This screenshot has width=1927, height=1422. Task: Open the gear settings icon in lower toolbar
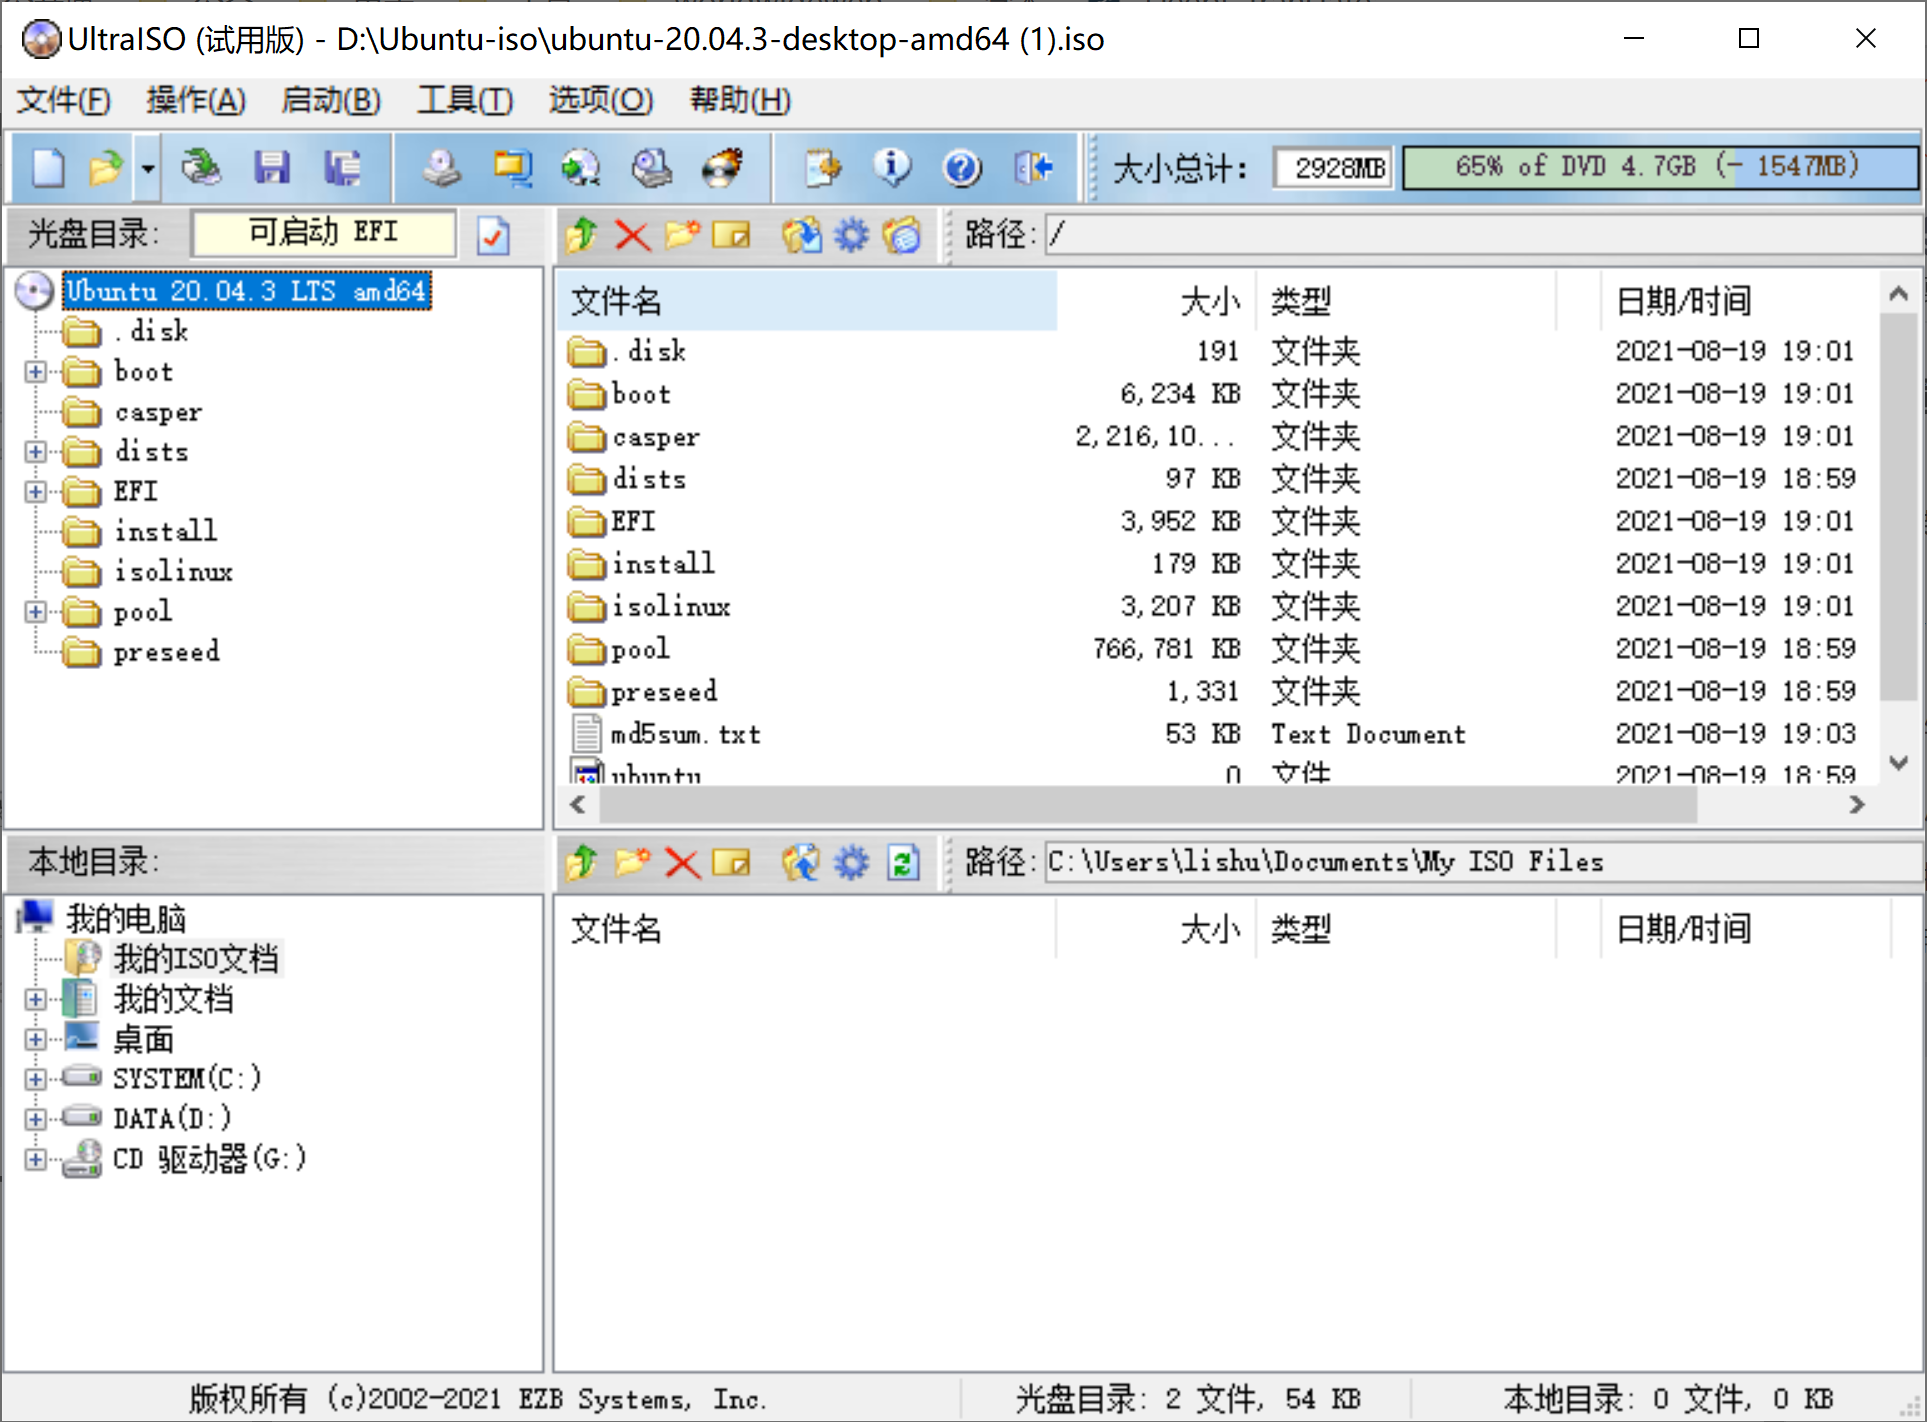pyautogui.click(x=851, y=862)
